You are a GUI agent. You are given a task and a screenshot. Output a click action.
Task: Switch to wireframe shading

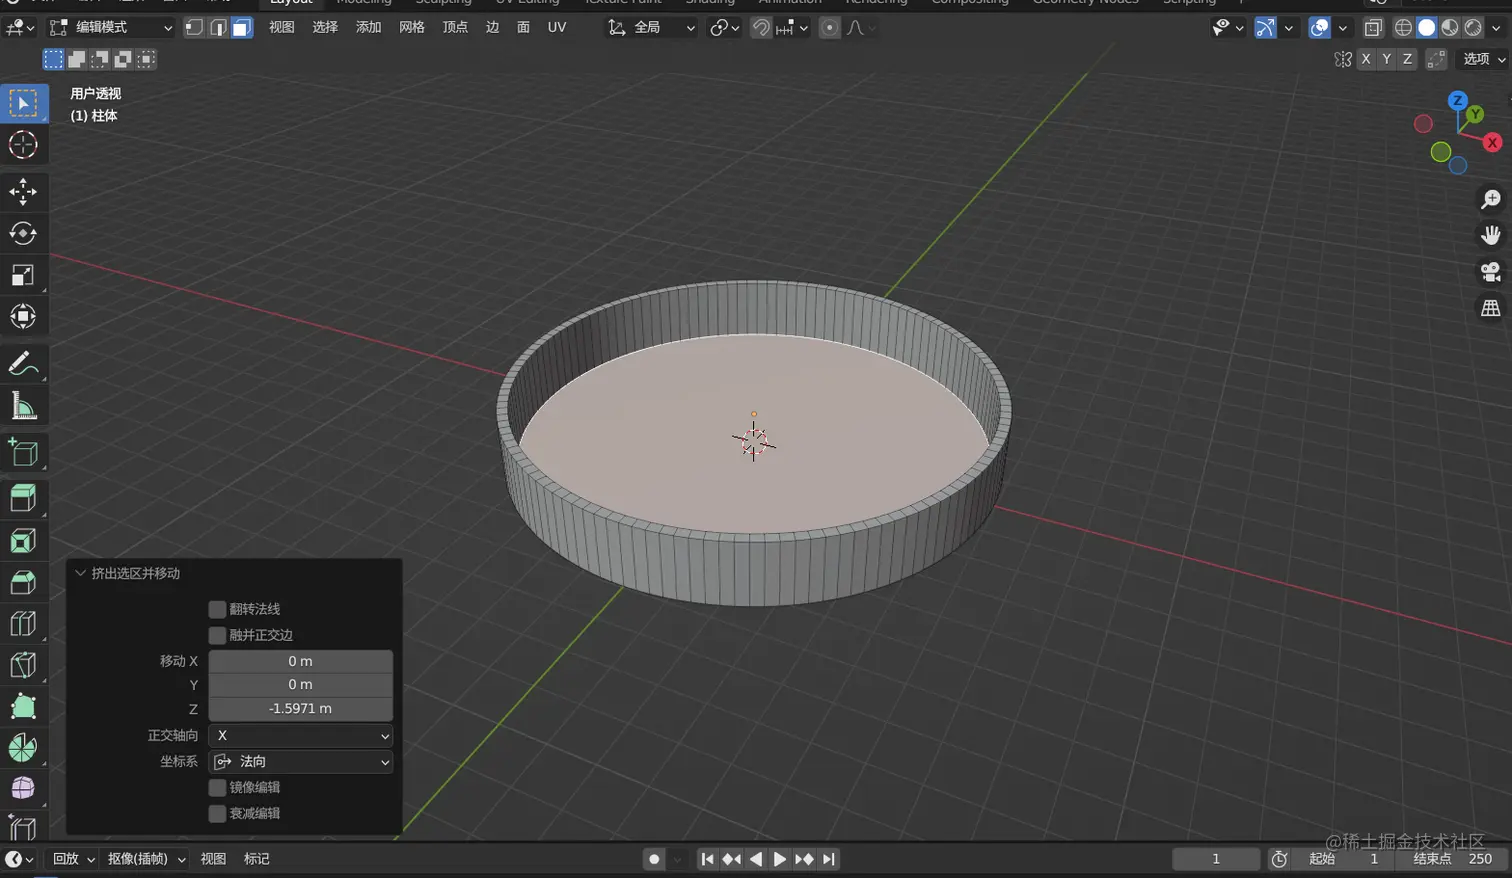[x=1404, y=28]
